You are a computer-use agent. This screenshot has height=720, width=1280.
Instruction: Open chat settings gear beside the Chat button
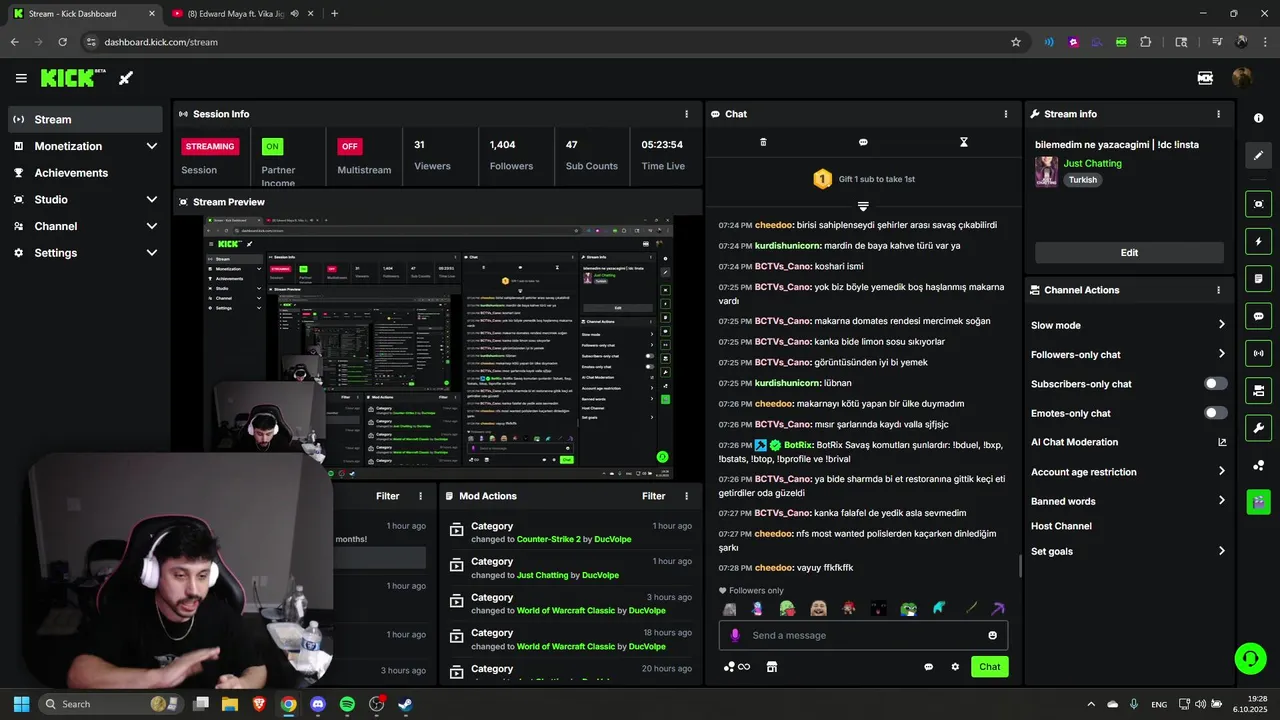[x=955, y=667]
